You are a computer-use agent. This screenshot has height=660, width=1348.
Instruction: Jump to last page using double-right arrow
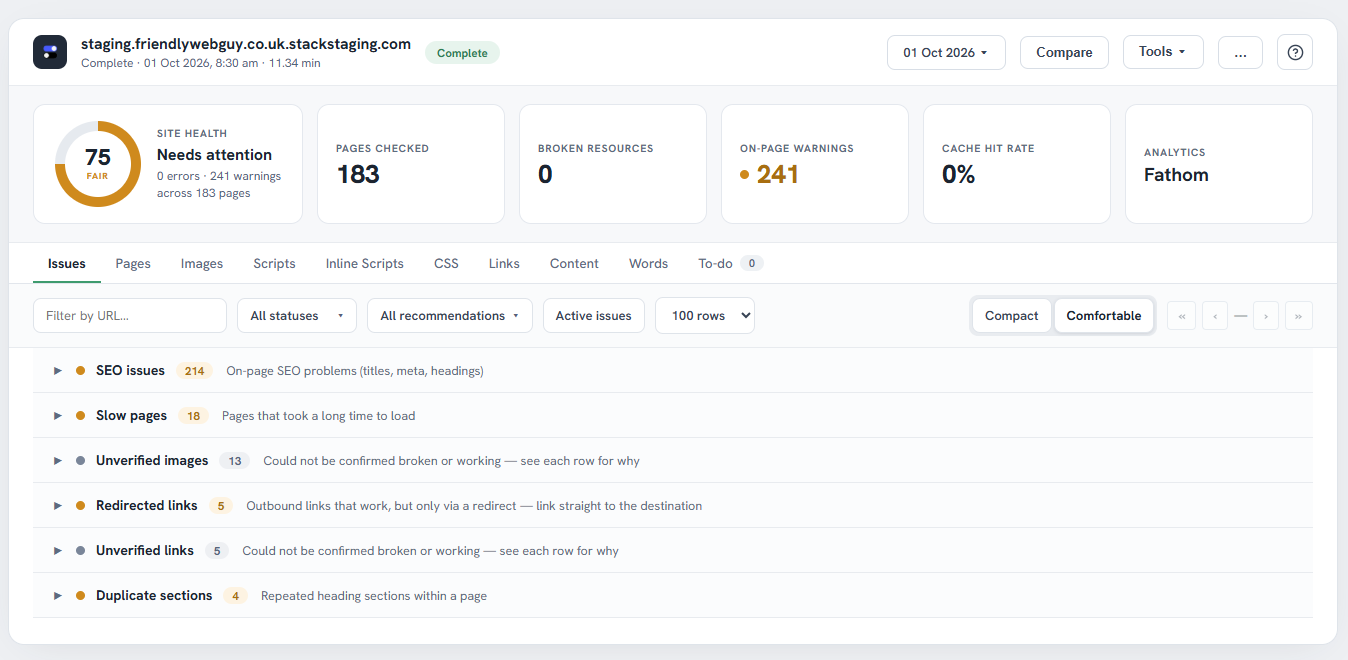1299,316
